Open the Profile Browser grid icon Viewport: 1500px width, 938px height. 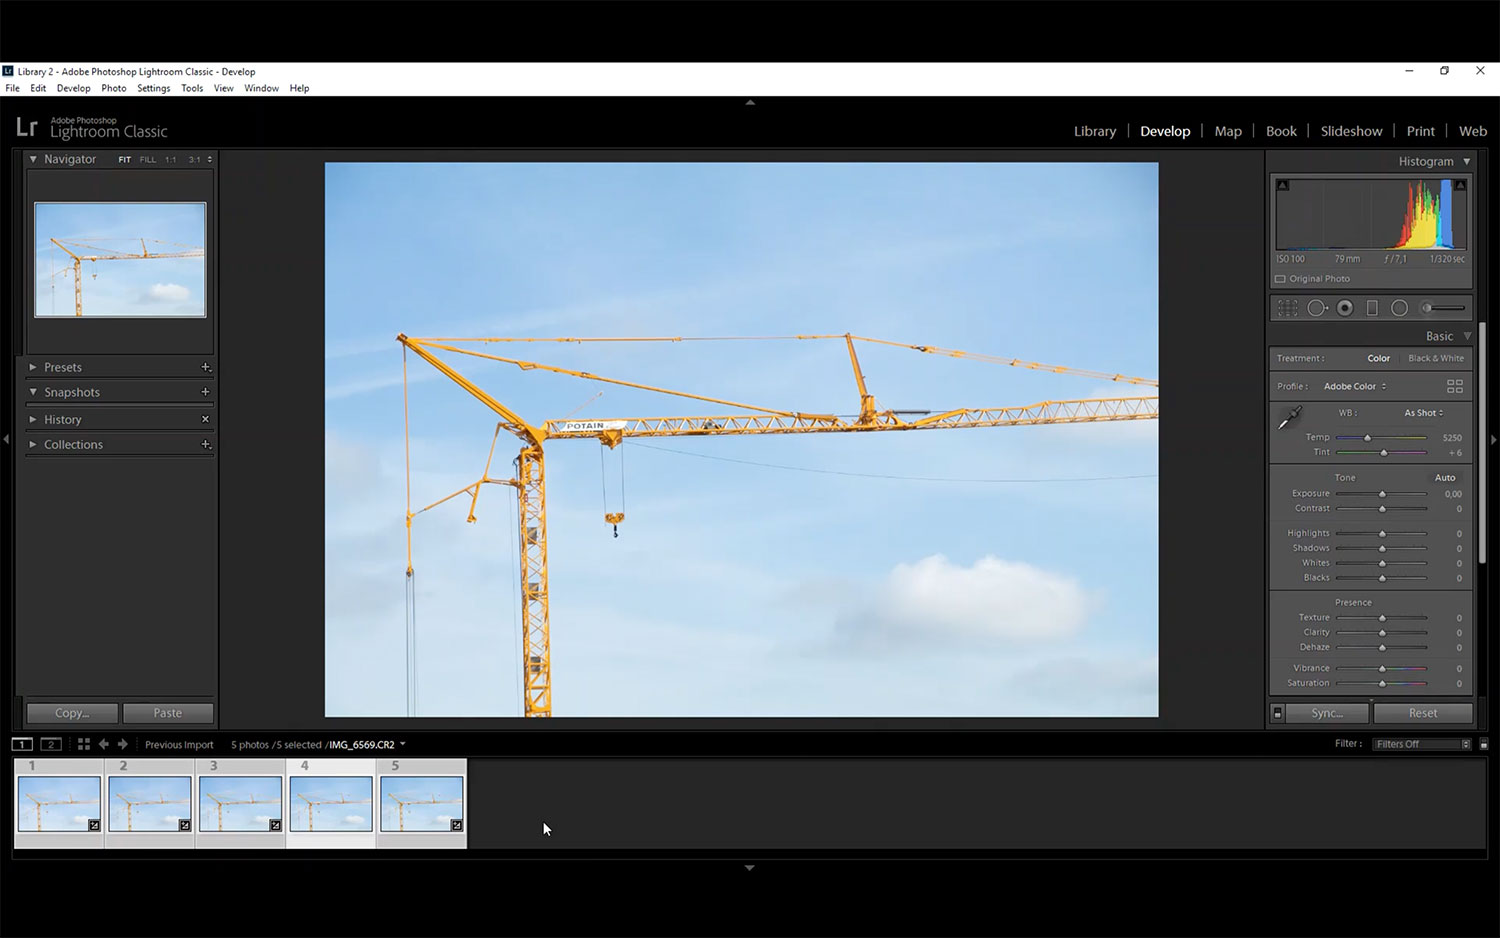pos(1454,386)
